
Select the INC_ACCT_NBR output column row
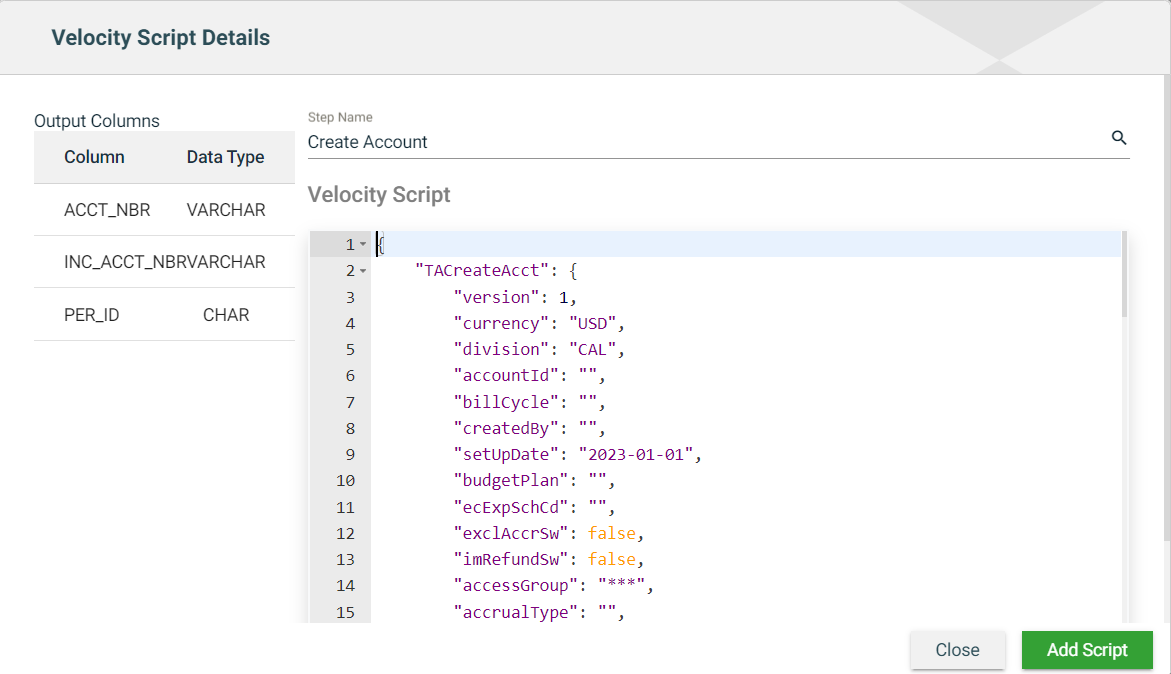(164, 262)
